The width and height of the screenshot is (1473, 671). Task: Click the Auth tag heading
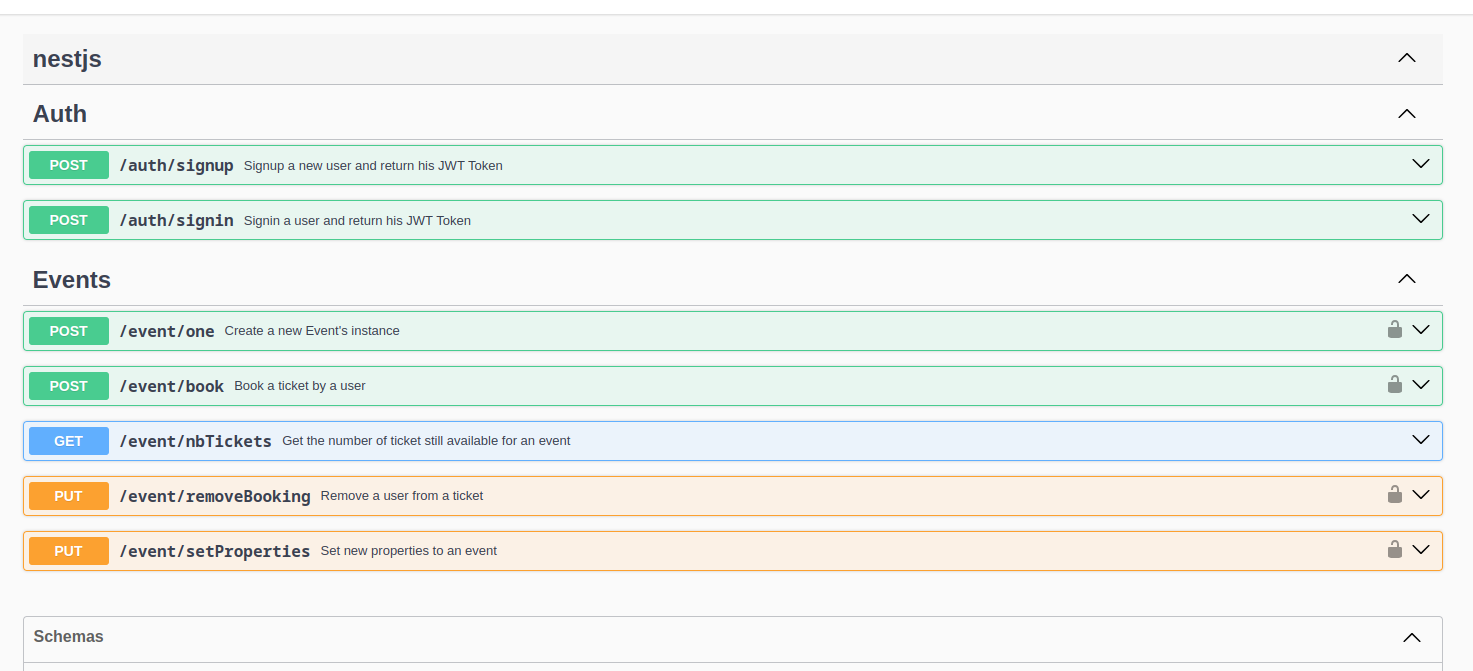[60, 114]
